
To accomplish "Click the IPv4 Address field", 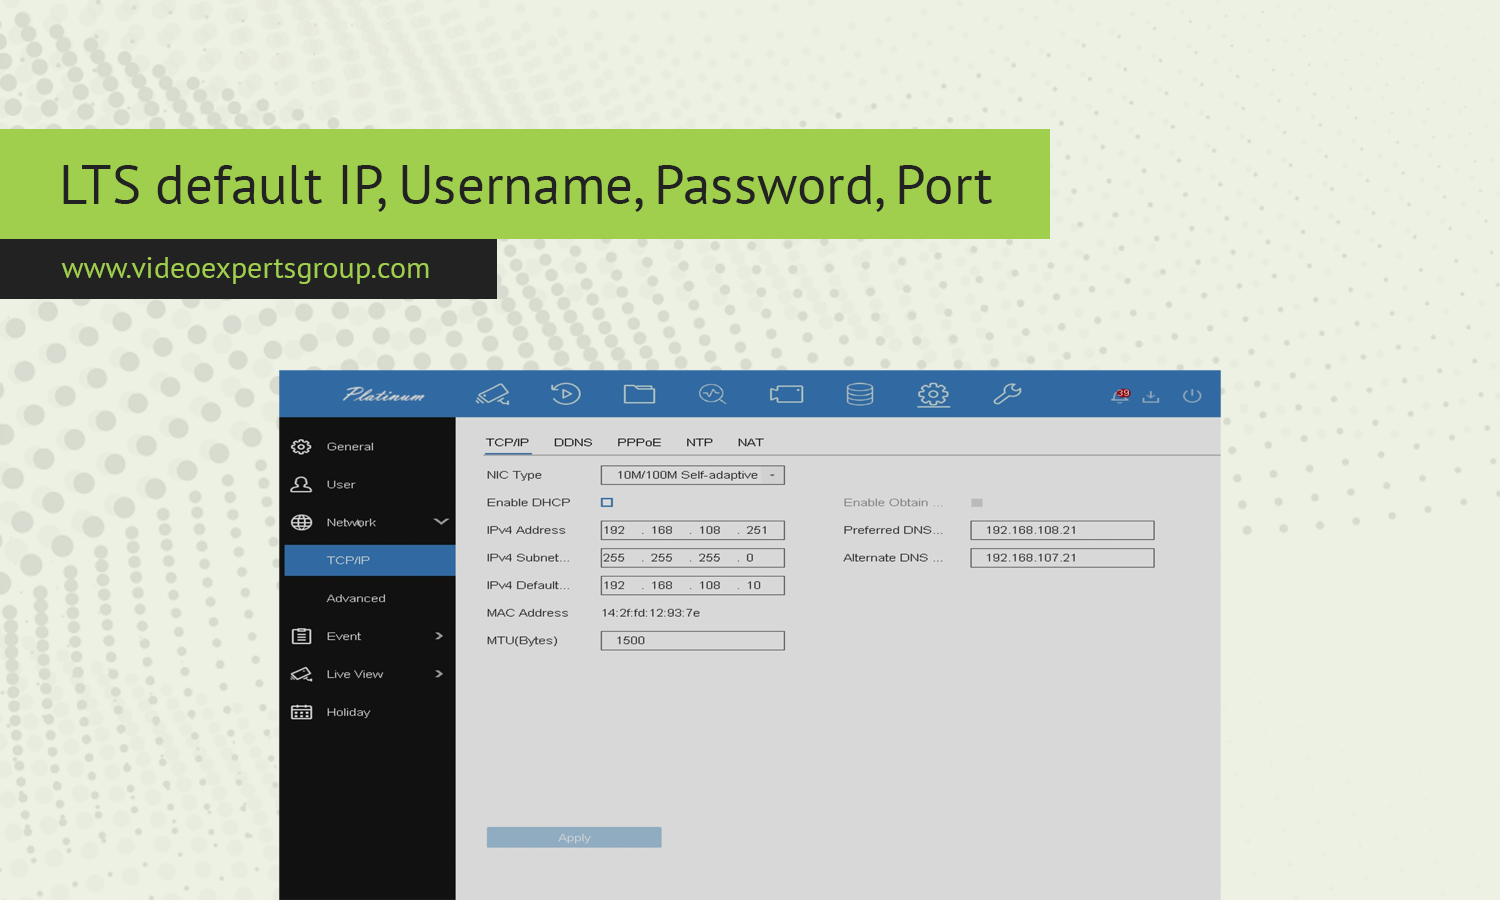I will tap(692, 530).
